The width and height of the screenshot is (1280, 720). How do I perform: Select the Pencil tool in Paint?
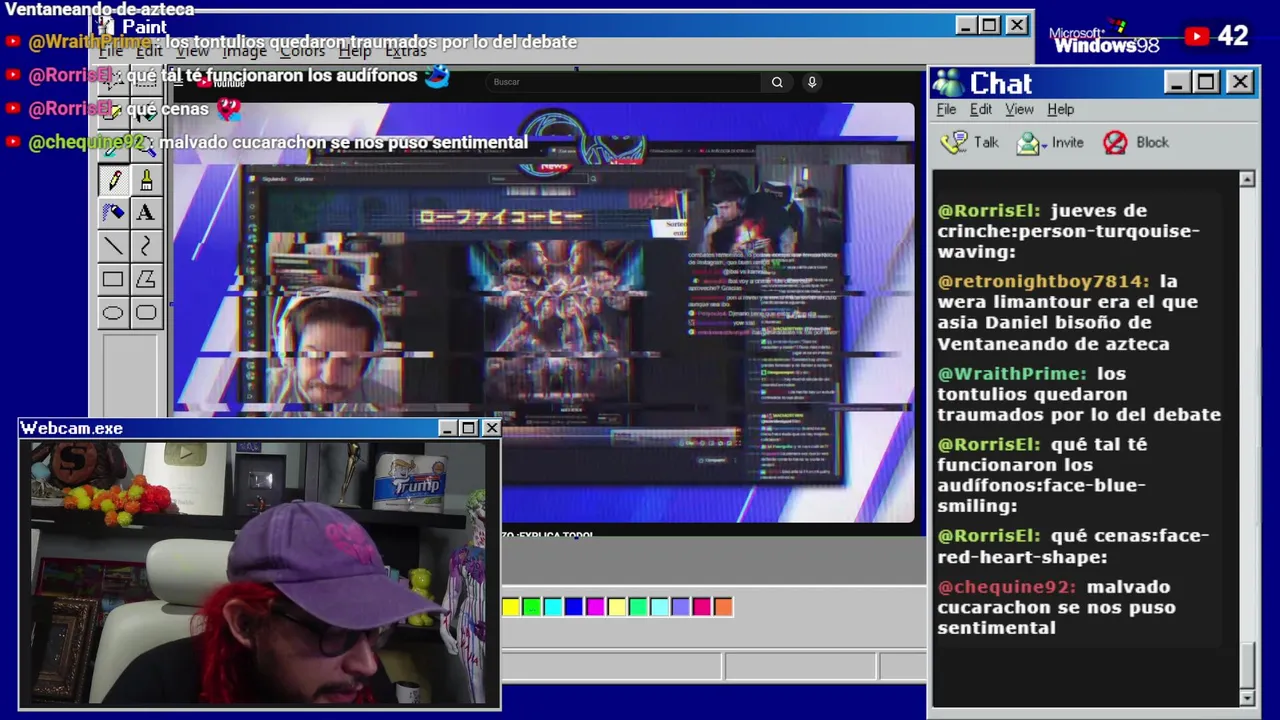pos(113,180)
